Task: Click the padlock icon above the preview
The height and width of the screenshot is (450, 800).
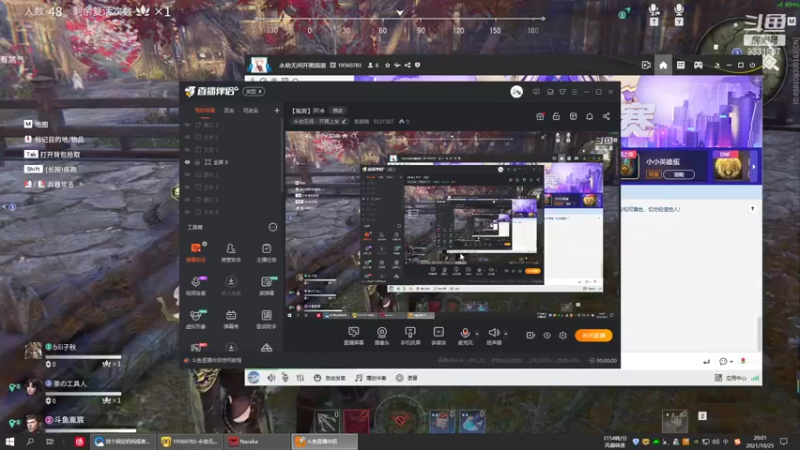Action: coord(556,116)
